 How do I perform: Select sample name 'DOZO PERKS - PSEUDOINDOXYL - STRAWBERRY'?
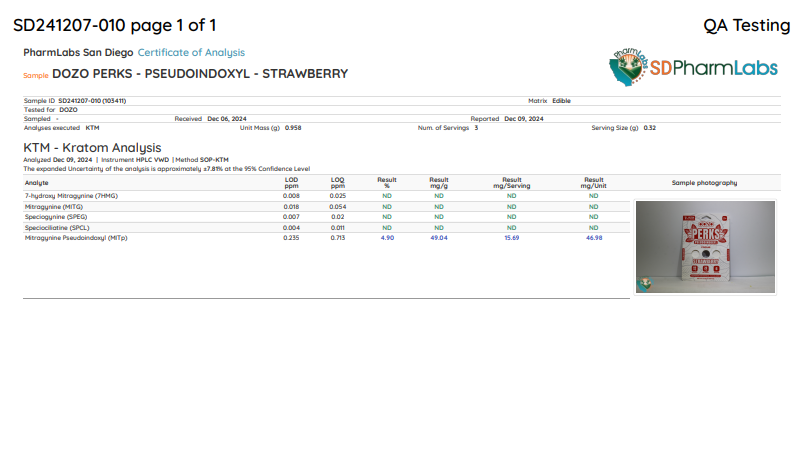200,74
